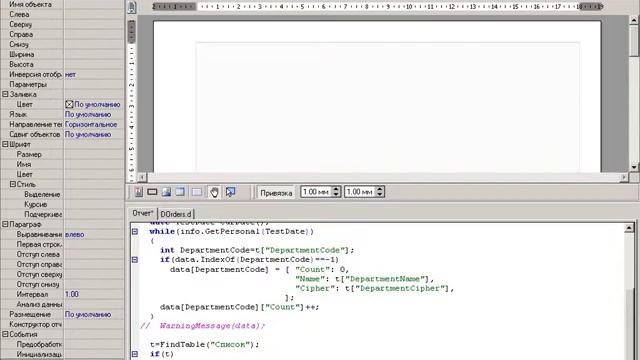Select the Слева property row
Image resolution: width=640 pixels, height=360 pixels.
pos(62,14)
